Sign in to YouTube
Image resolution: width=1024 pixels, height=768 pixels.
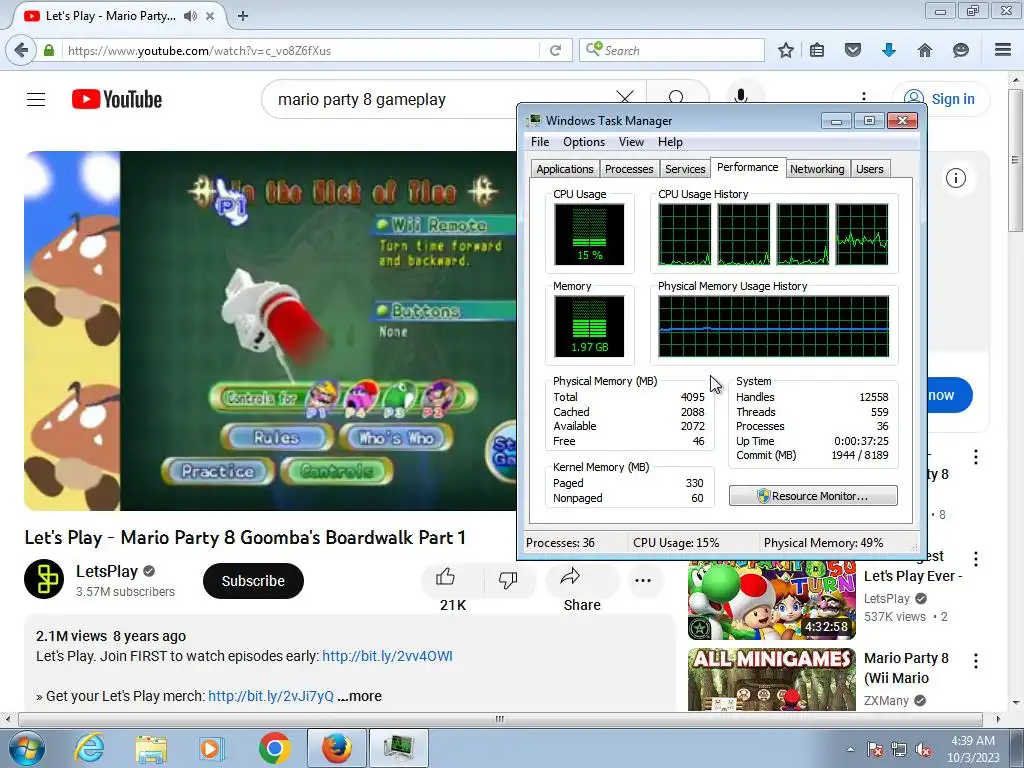click(x=940, y=99)
